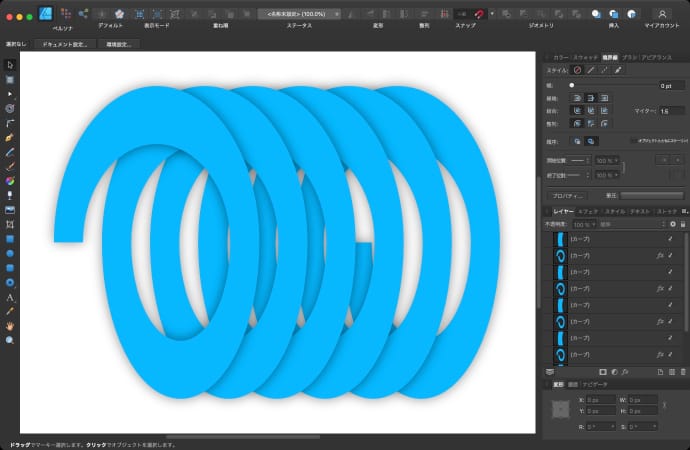This screenshot has height=450, width=690.
Task: Switch to the カラー tab
Action: 557,59
